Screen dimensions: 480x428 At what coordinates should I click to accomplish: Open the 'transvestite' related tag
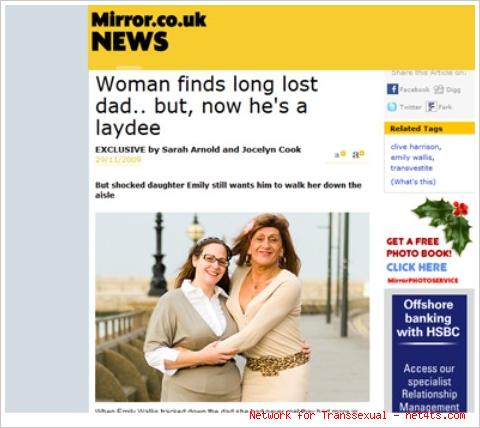(411, 168)
